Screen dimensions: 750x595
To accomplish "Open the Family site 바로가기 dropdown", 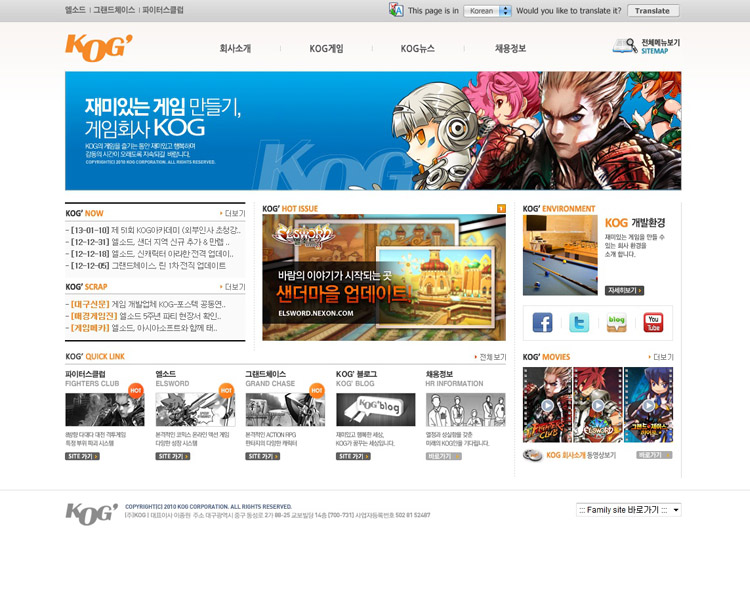I will point(629,510).
